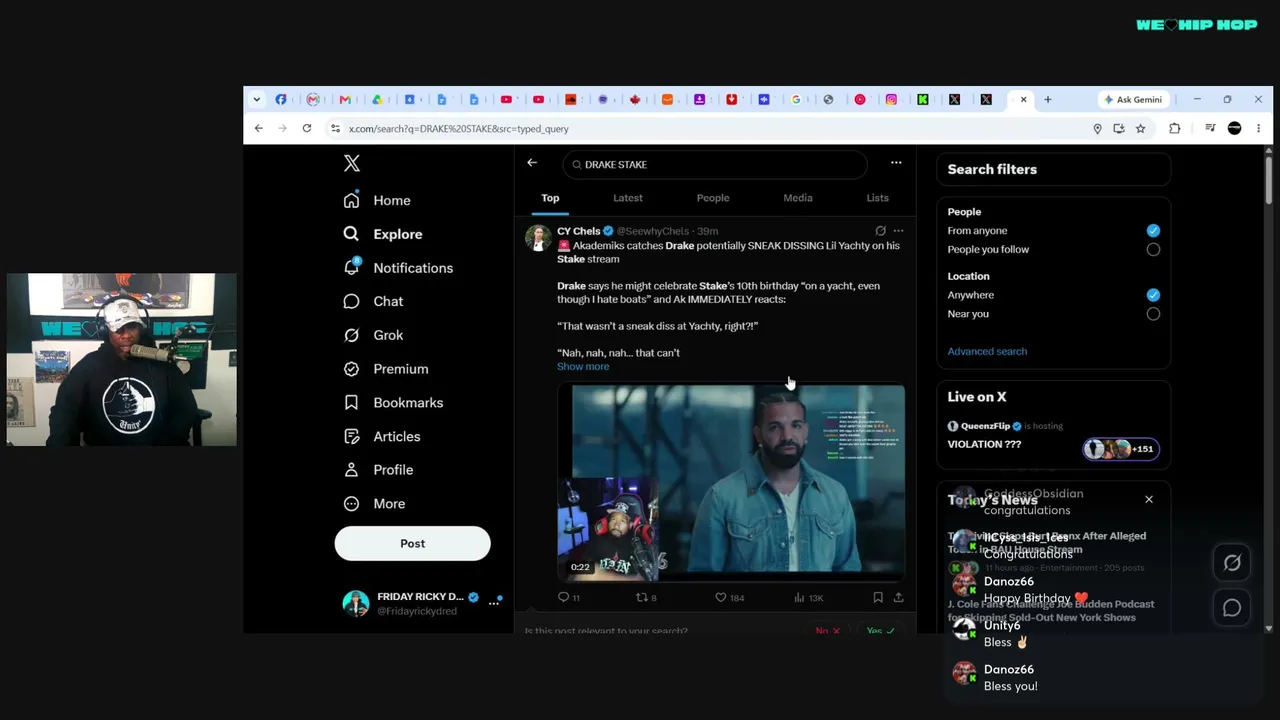Expand the tab search dropdown arrow
Image resolution: width=1280 pixels, height=720 pixels.
coord(257,100)
